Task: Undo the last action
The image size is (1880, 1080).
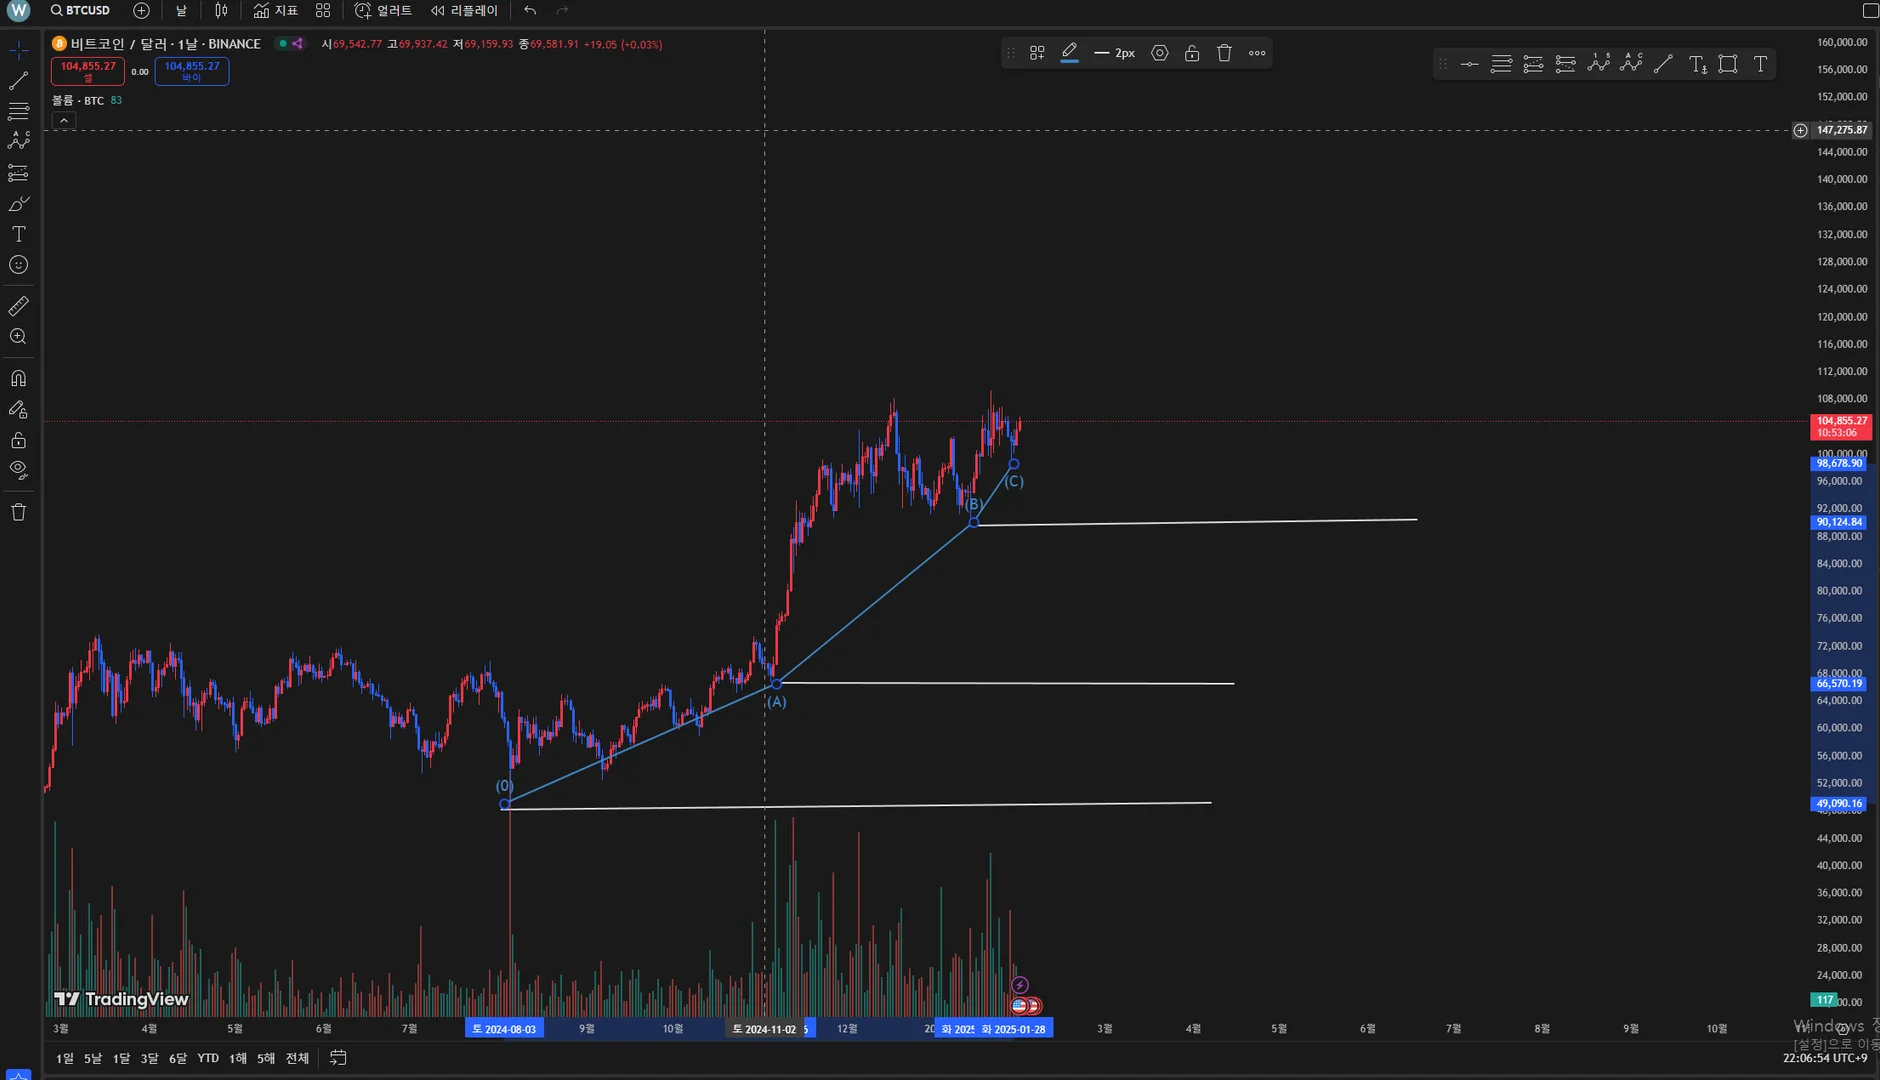Action: point(530,10)
